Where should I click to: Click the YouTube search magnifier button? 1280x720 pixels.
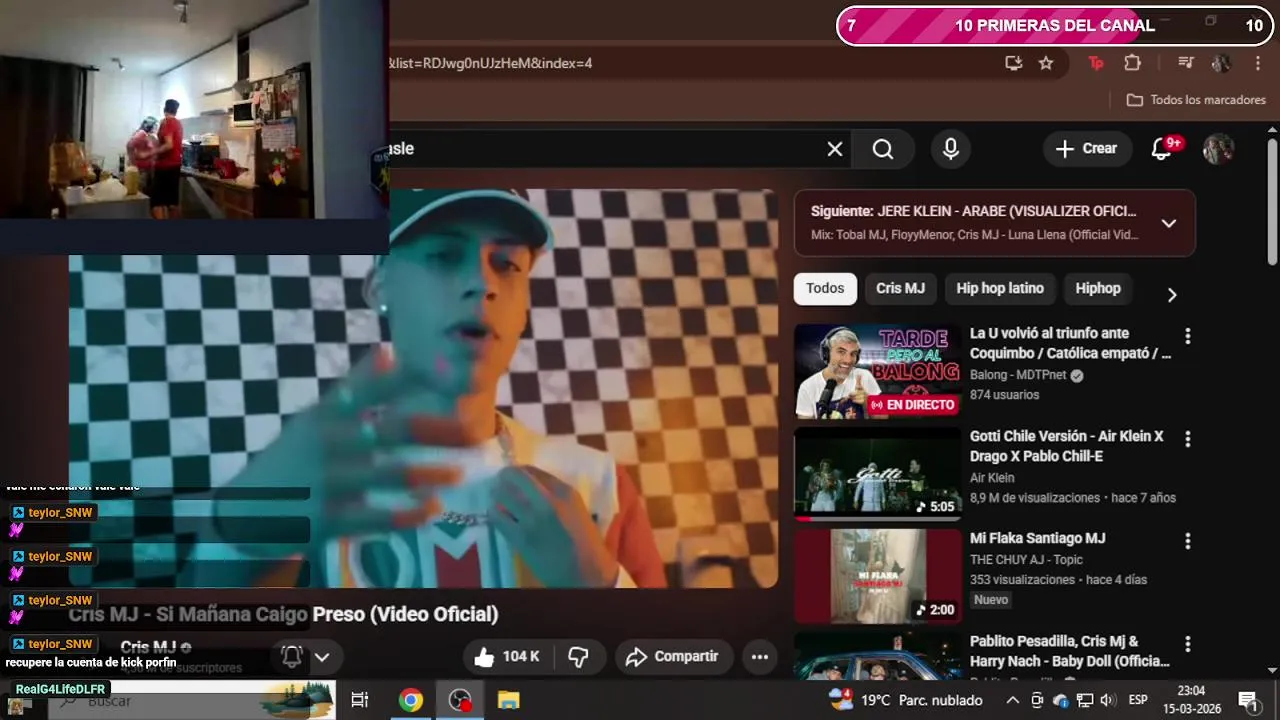click(x=883, y=149)
